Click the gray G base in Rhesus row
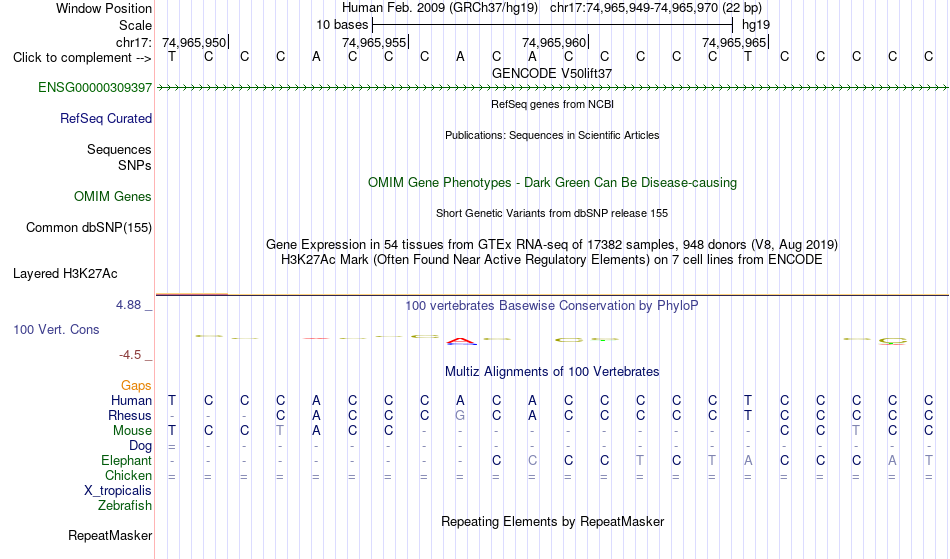This screenshot has width=950, height=559. [x=460, y=415]
